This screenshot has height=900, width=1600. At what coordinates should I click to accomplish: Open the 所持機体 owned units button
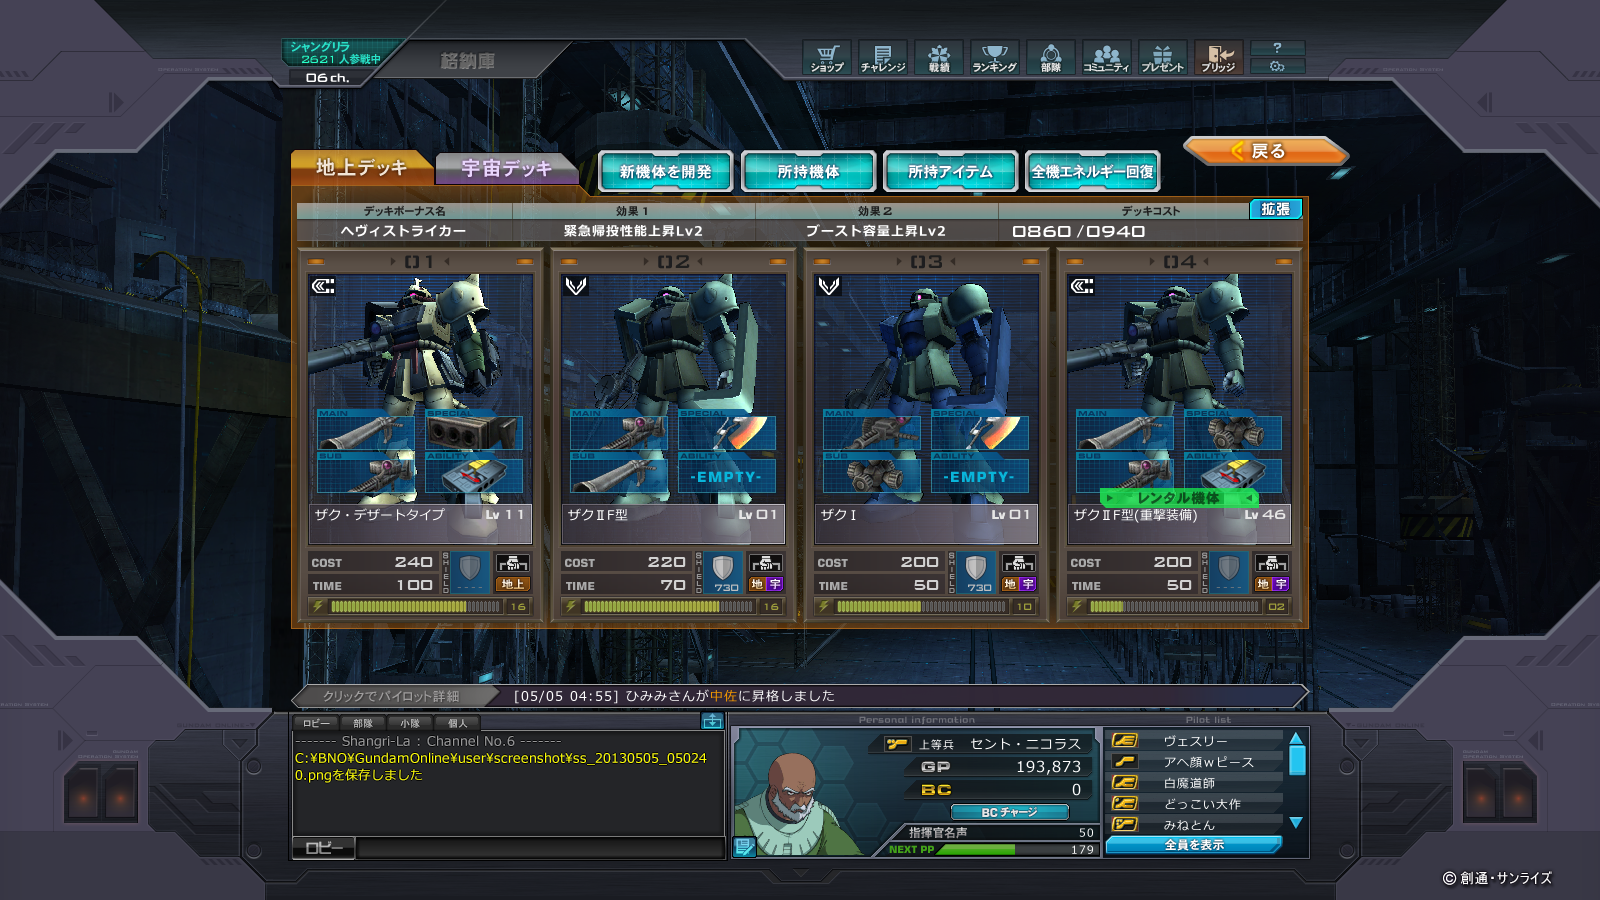[x=809, y=171]
